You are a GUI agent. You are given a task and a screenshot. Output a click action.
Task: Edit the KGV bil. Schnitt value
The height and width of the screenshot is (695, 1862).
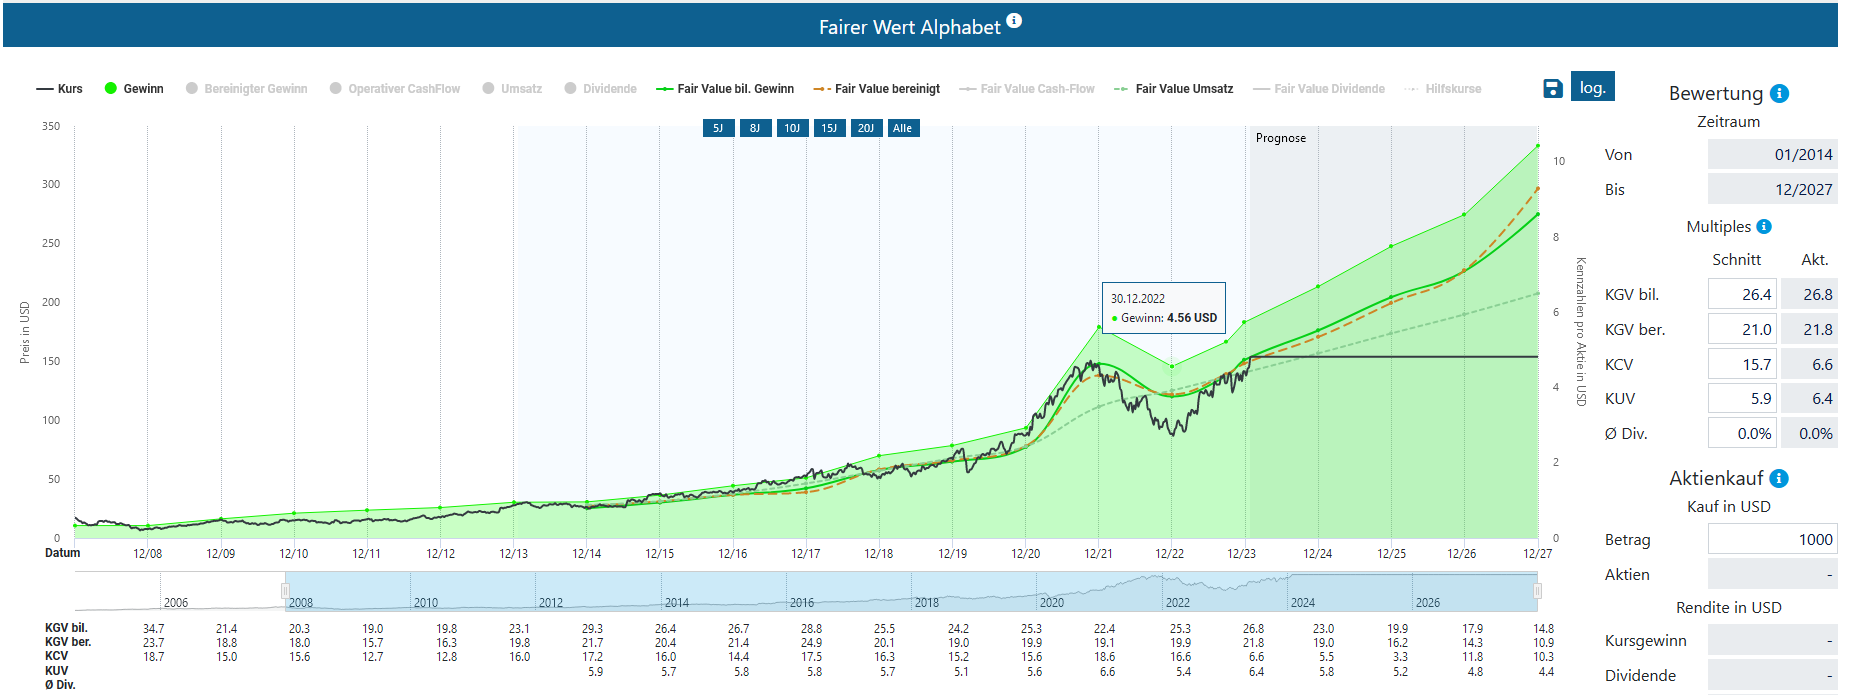[x=1742, y=295]
